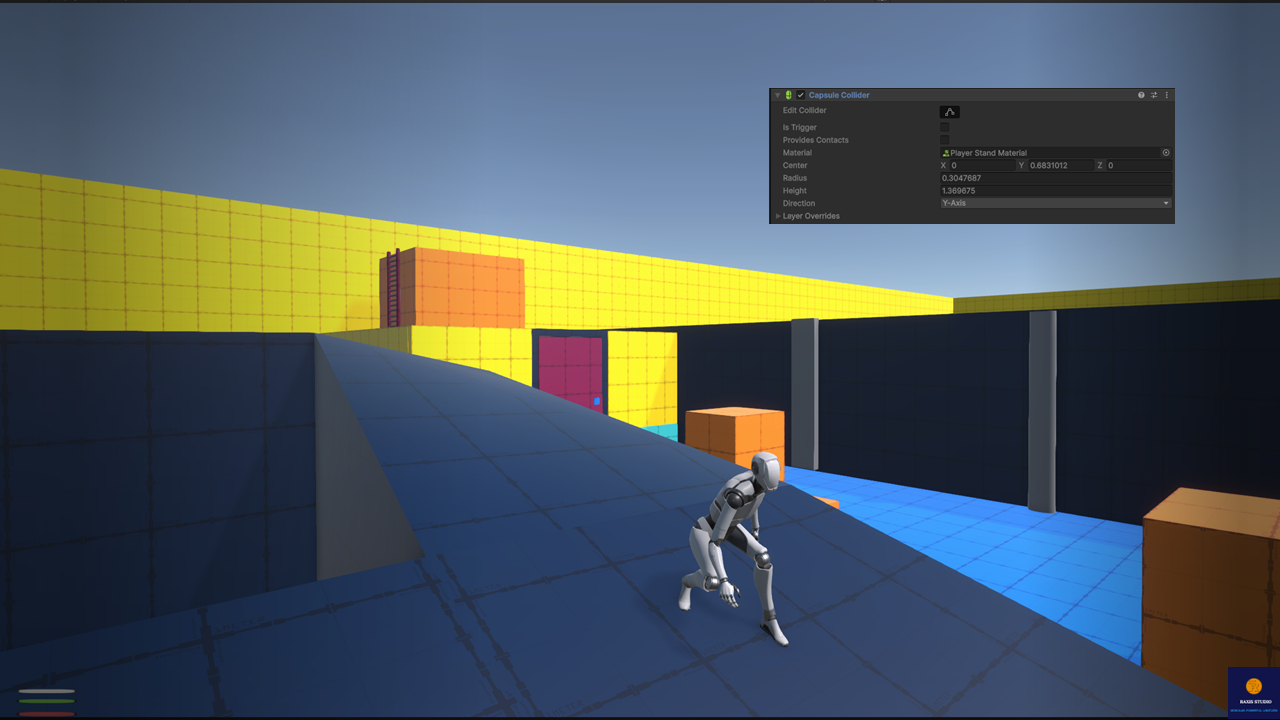
Task: Open Capsule Collider three-dot context menu
Action: [1166, 95]
